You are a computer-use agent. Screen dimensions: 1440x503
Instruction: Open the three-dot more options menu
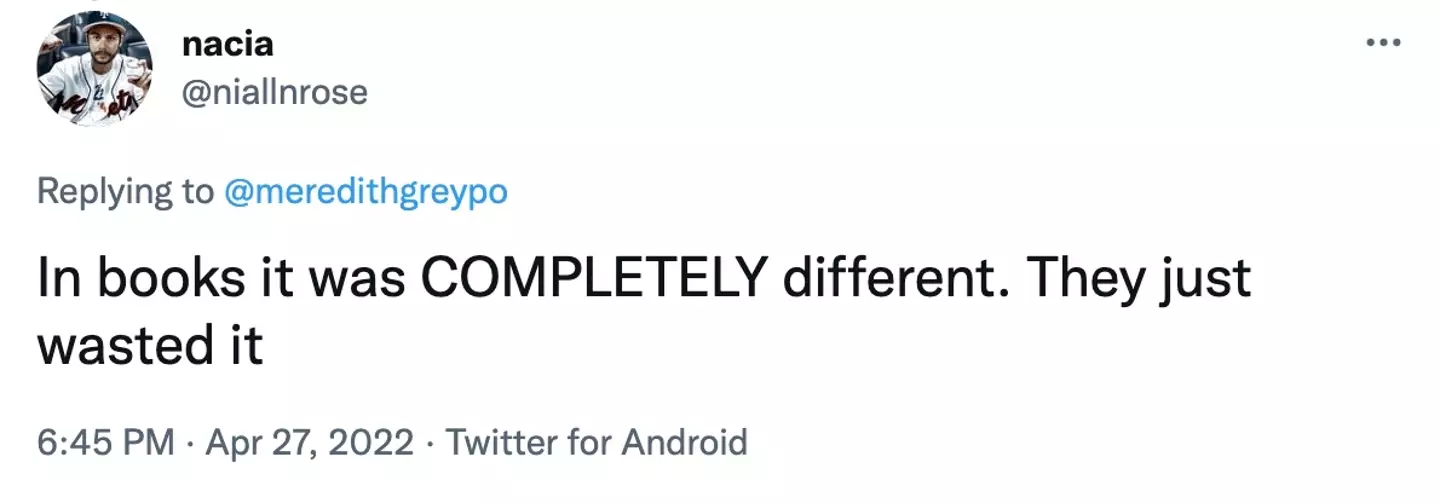[x=1384, y=43]
